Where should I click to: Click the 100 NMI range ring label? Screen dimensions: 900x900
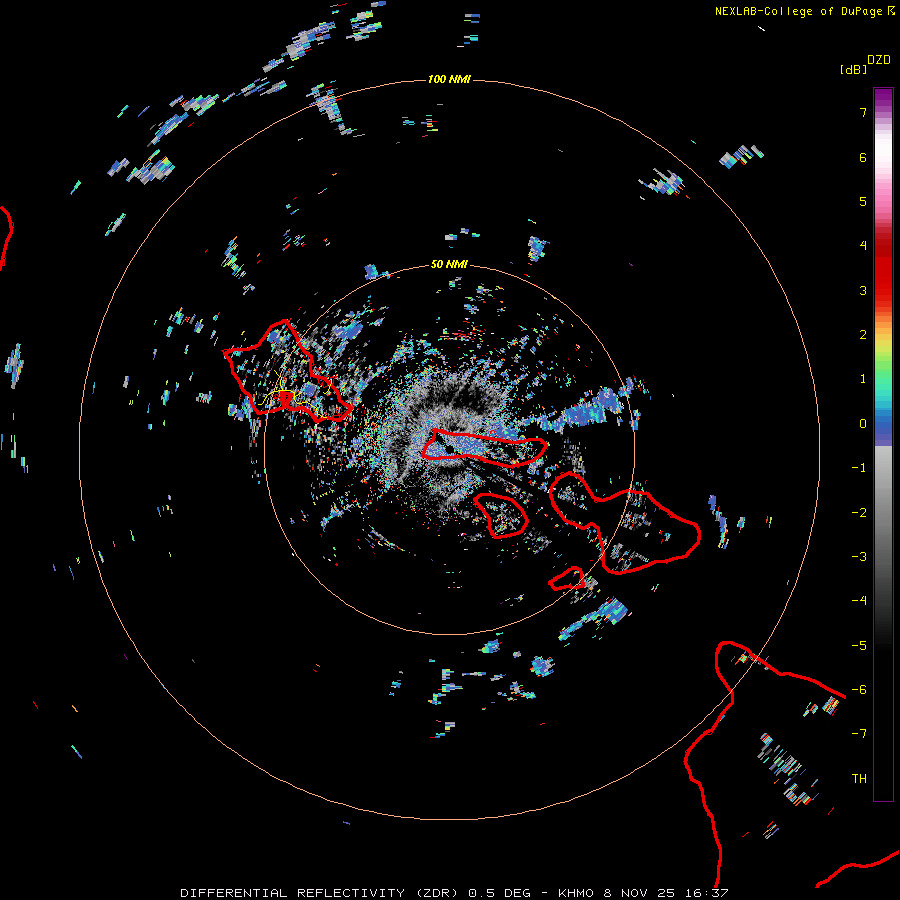click(x=449, y=79)
